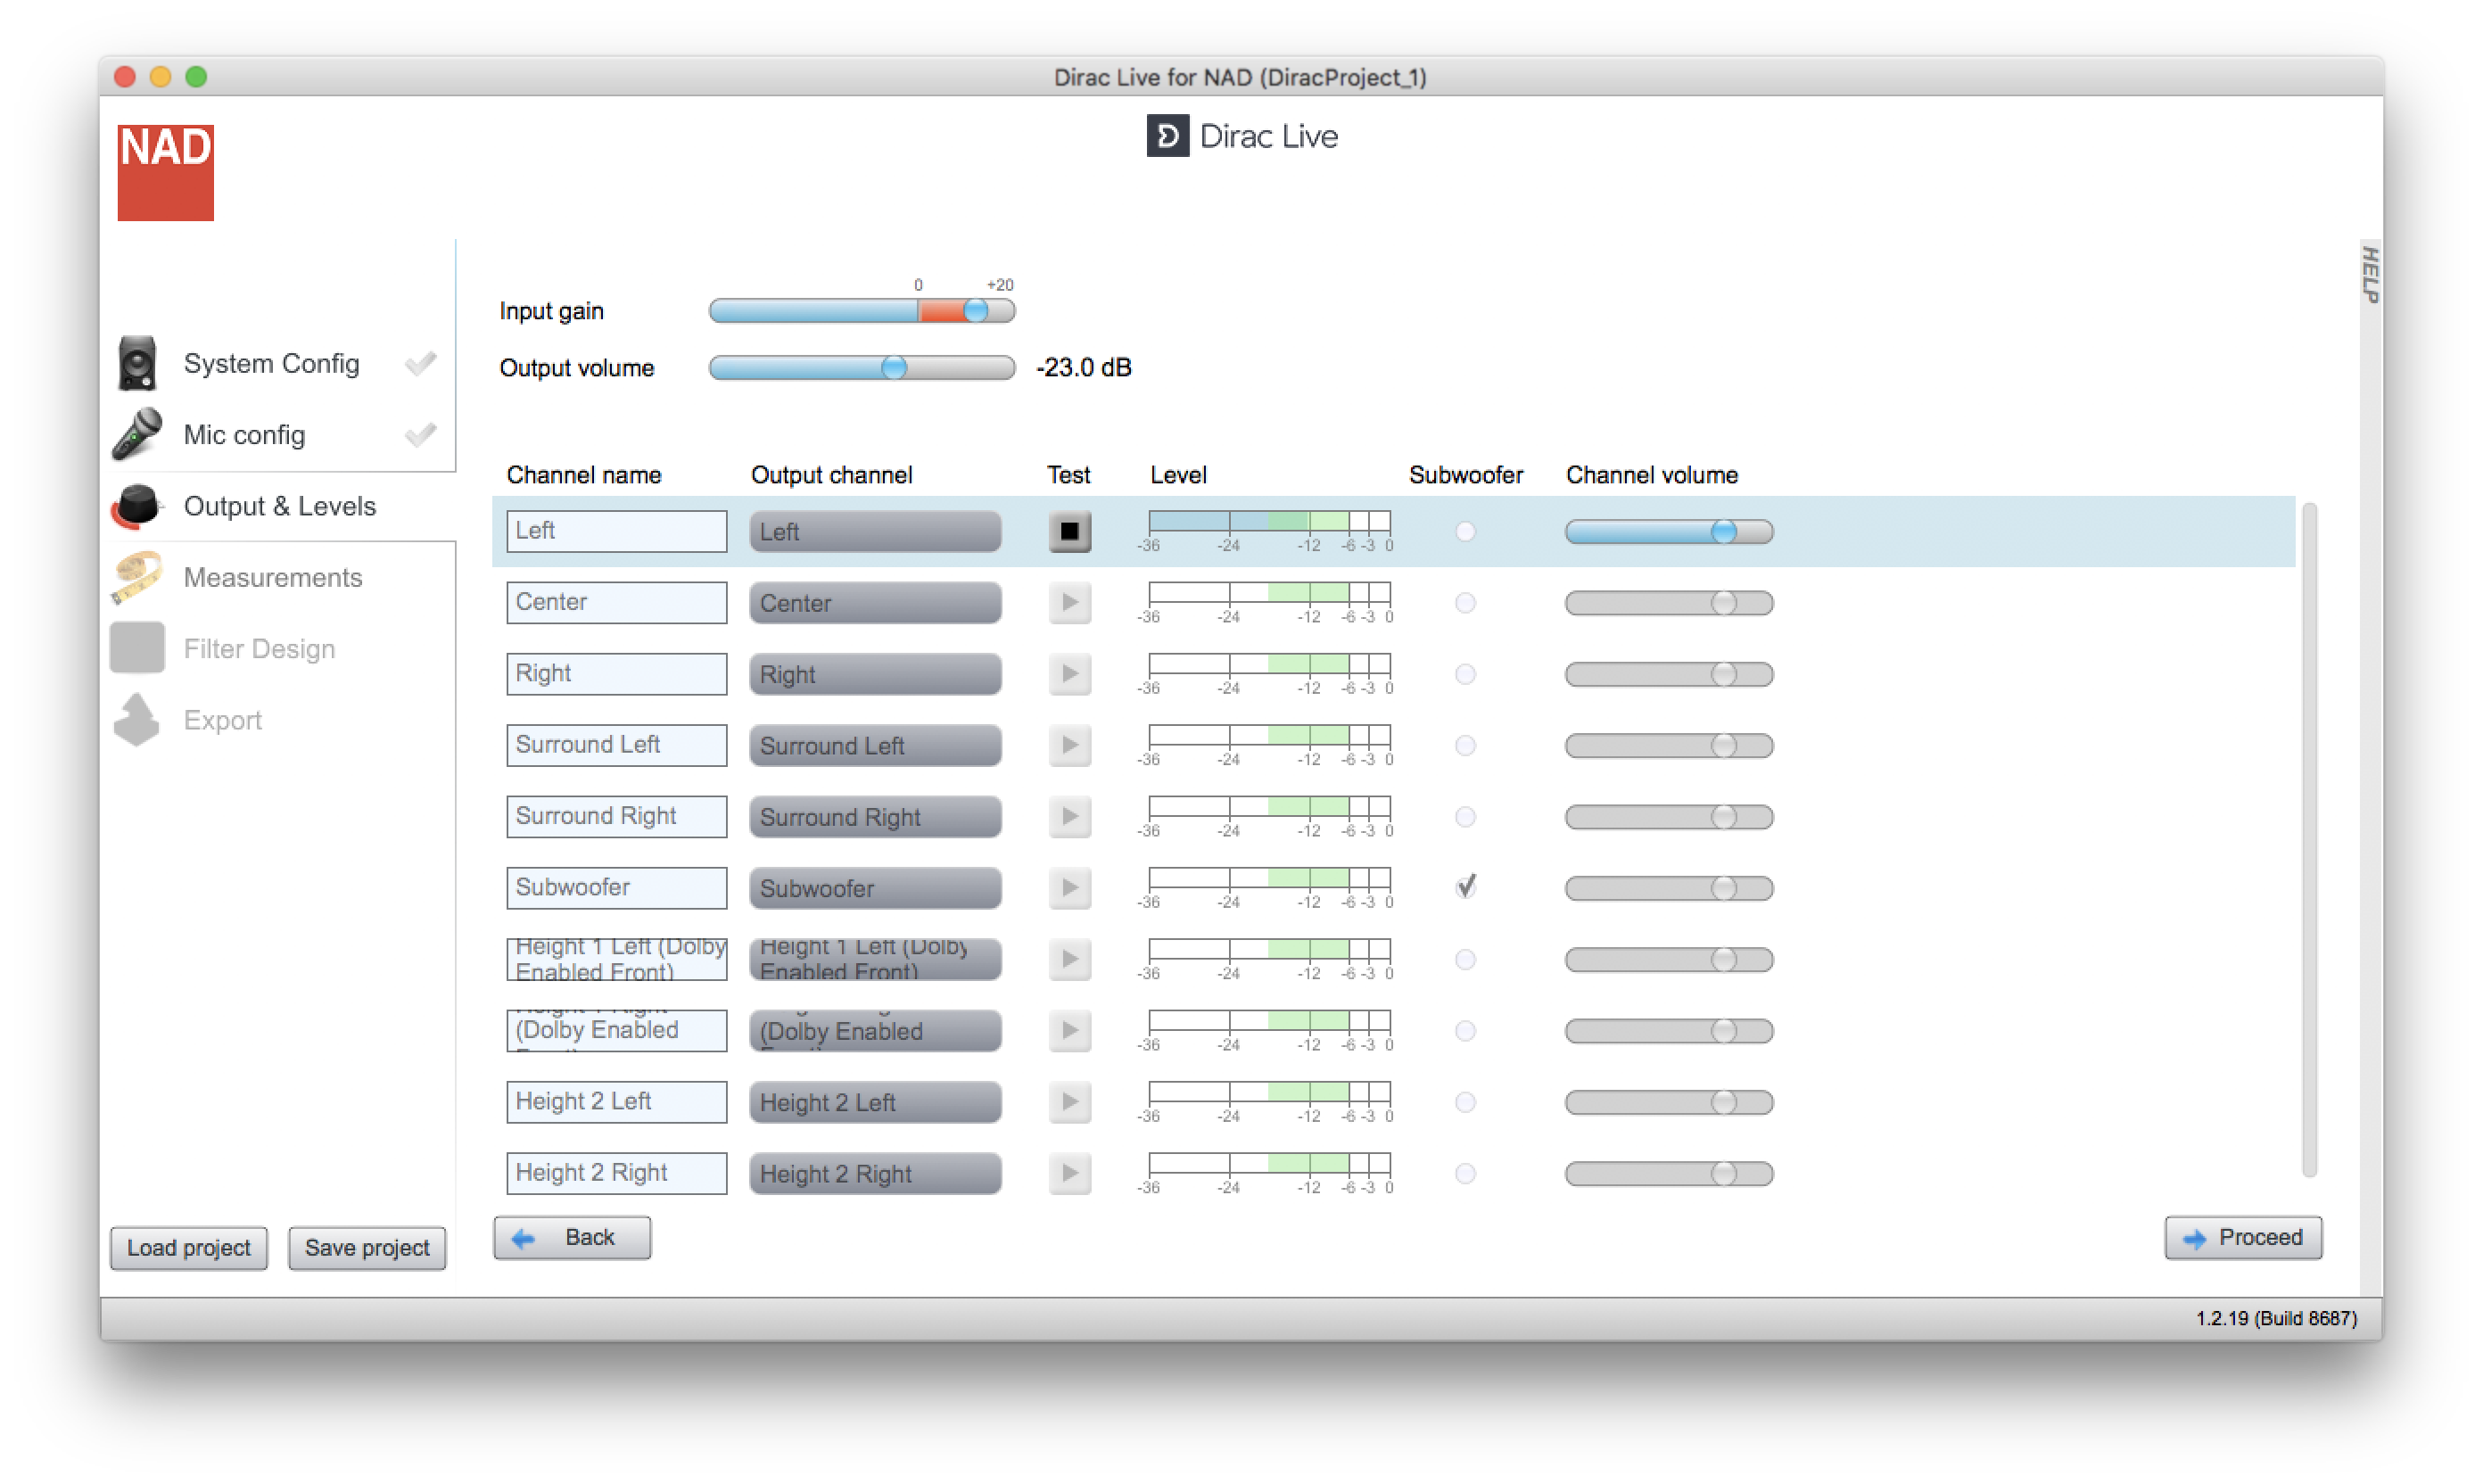Click the Mic config microphone icon
The width and height of the screenshot is (2483, 1484).
[137, 434]
